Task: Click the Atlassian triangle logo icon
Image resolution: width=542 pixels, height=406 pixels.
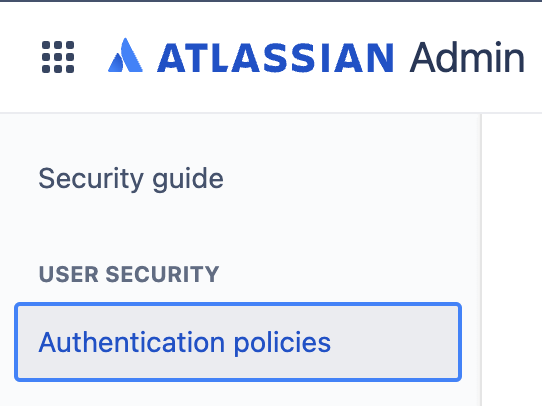Action: (125, 55)
